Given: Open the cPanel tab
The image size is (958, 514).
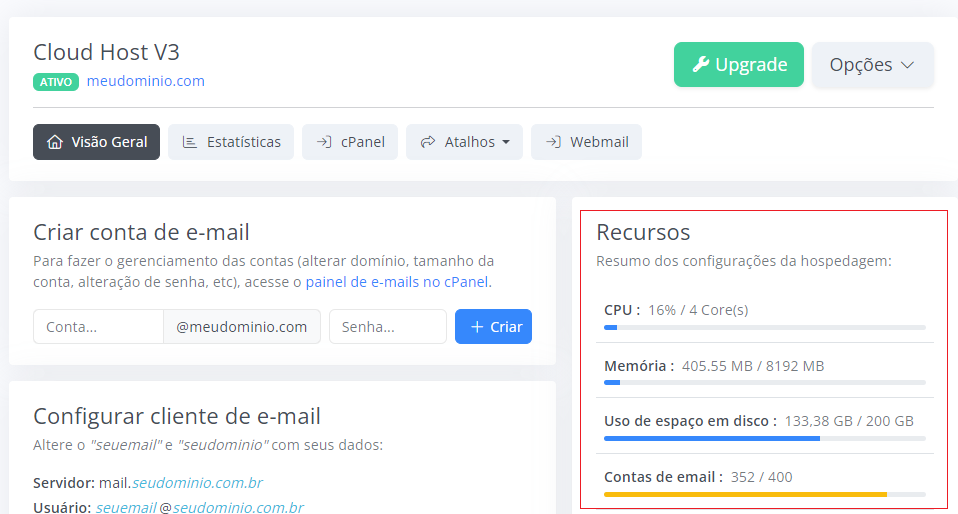Looking at the screenshot, I should 350,142.
